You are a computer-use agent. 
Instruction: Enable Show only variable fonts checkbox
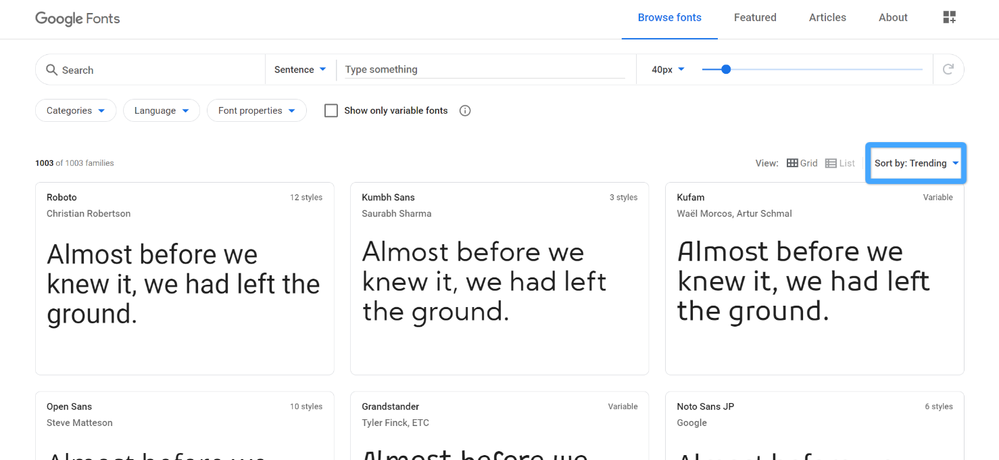click(331, 111)
